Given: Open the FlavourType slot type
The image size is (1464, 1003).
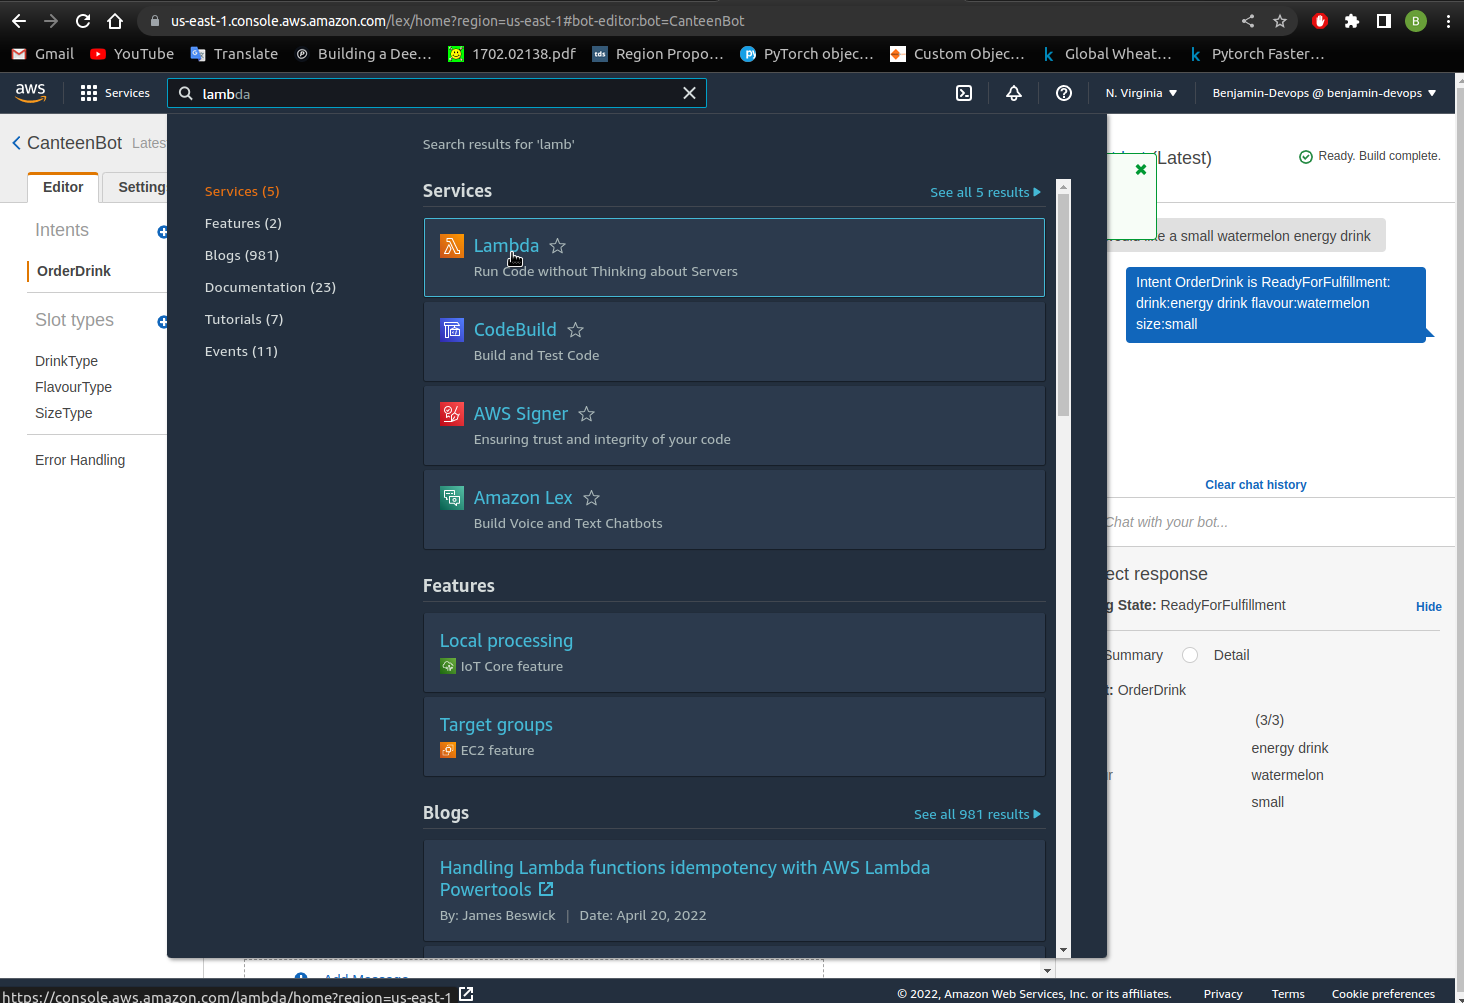Looking at the screenshot, I should (73, 387).
